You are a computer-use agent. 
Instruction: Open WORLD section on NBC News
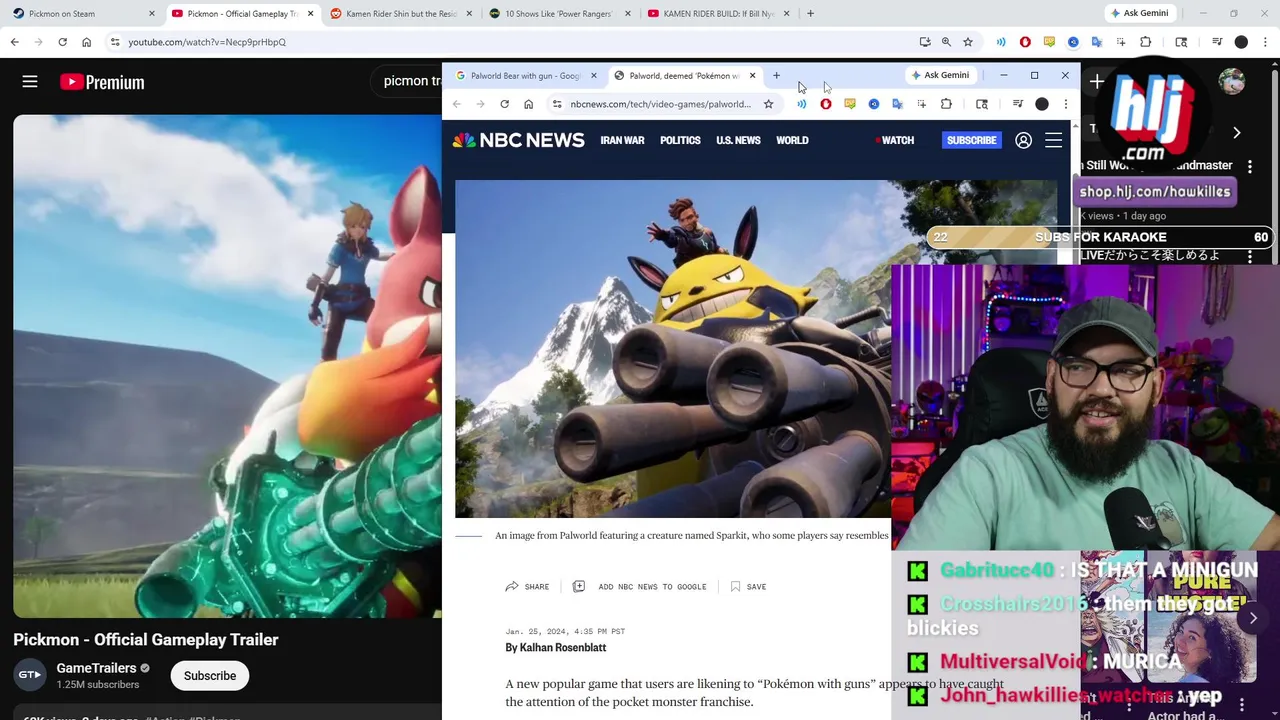[x=792, y=141]
